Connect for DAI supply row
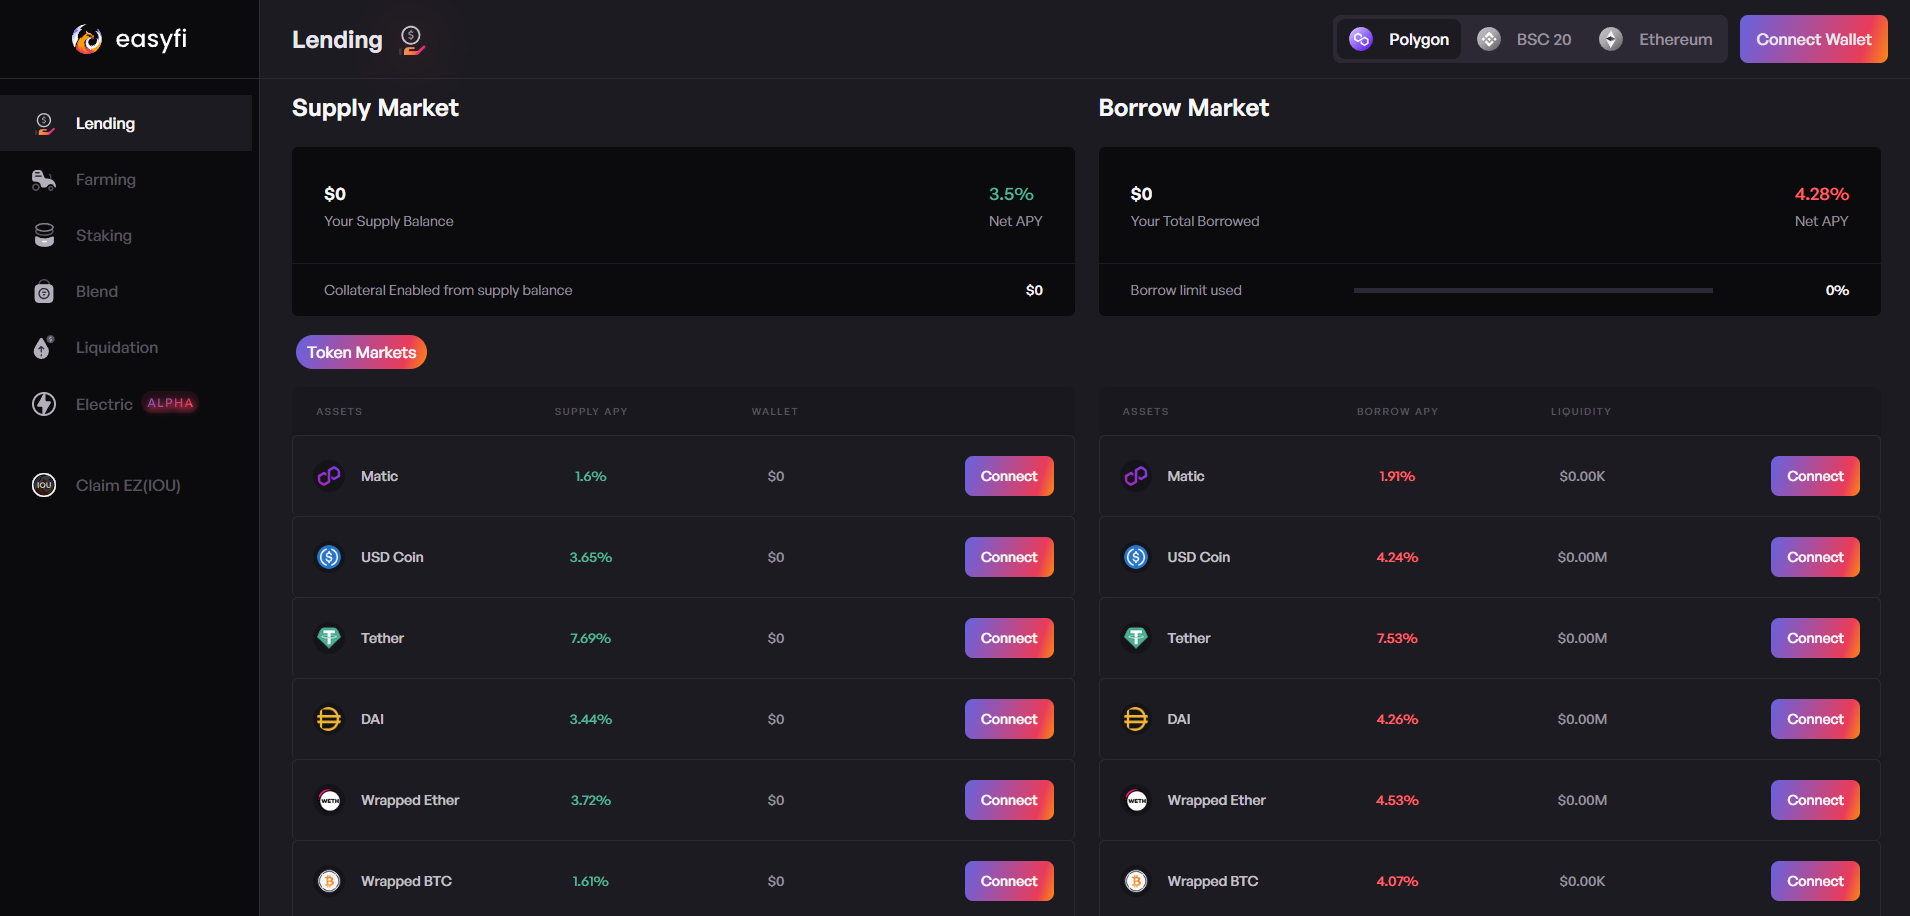 (1009, 719)
